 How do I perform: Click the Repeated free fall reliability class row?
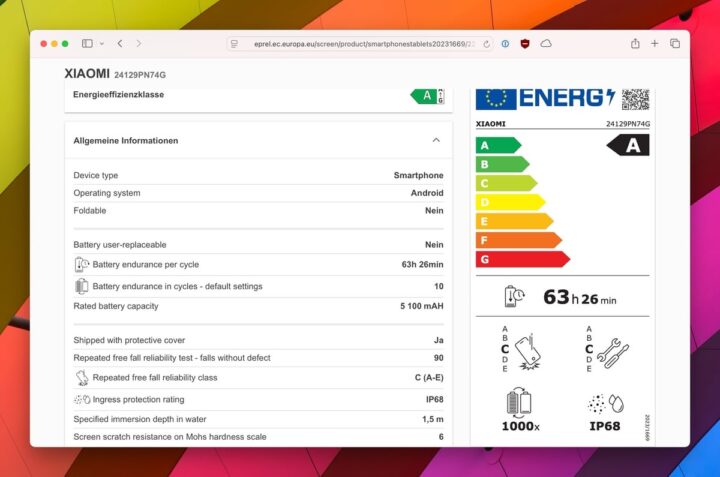258,378
